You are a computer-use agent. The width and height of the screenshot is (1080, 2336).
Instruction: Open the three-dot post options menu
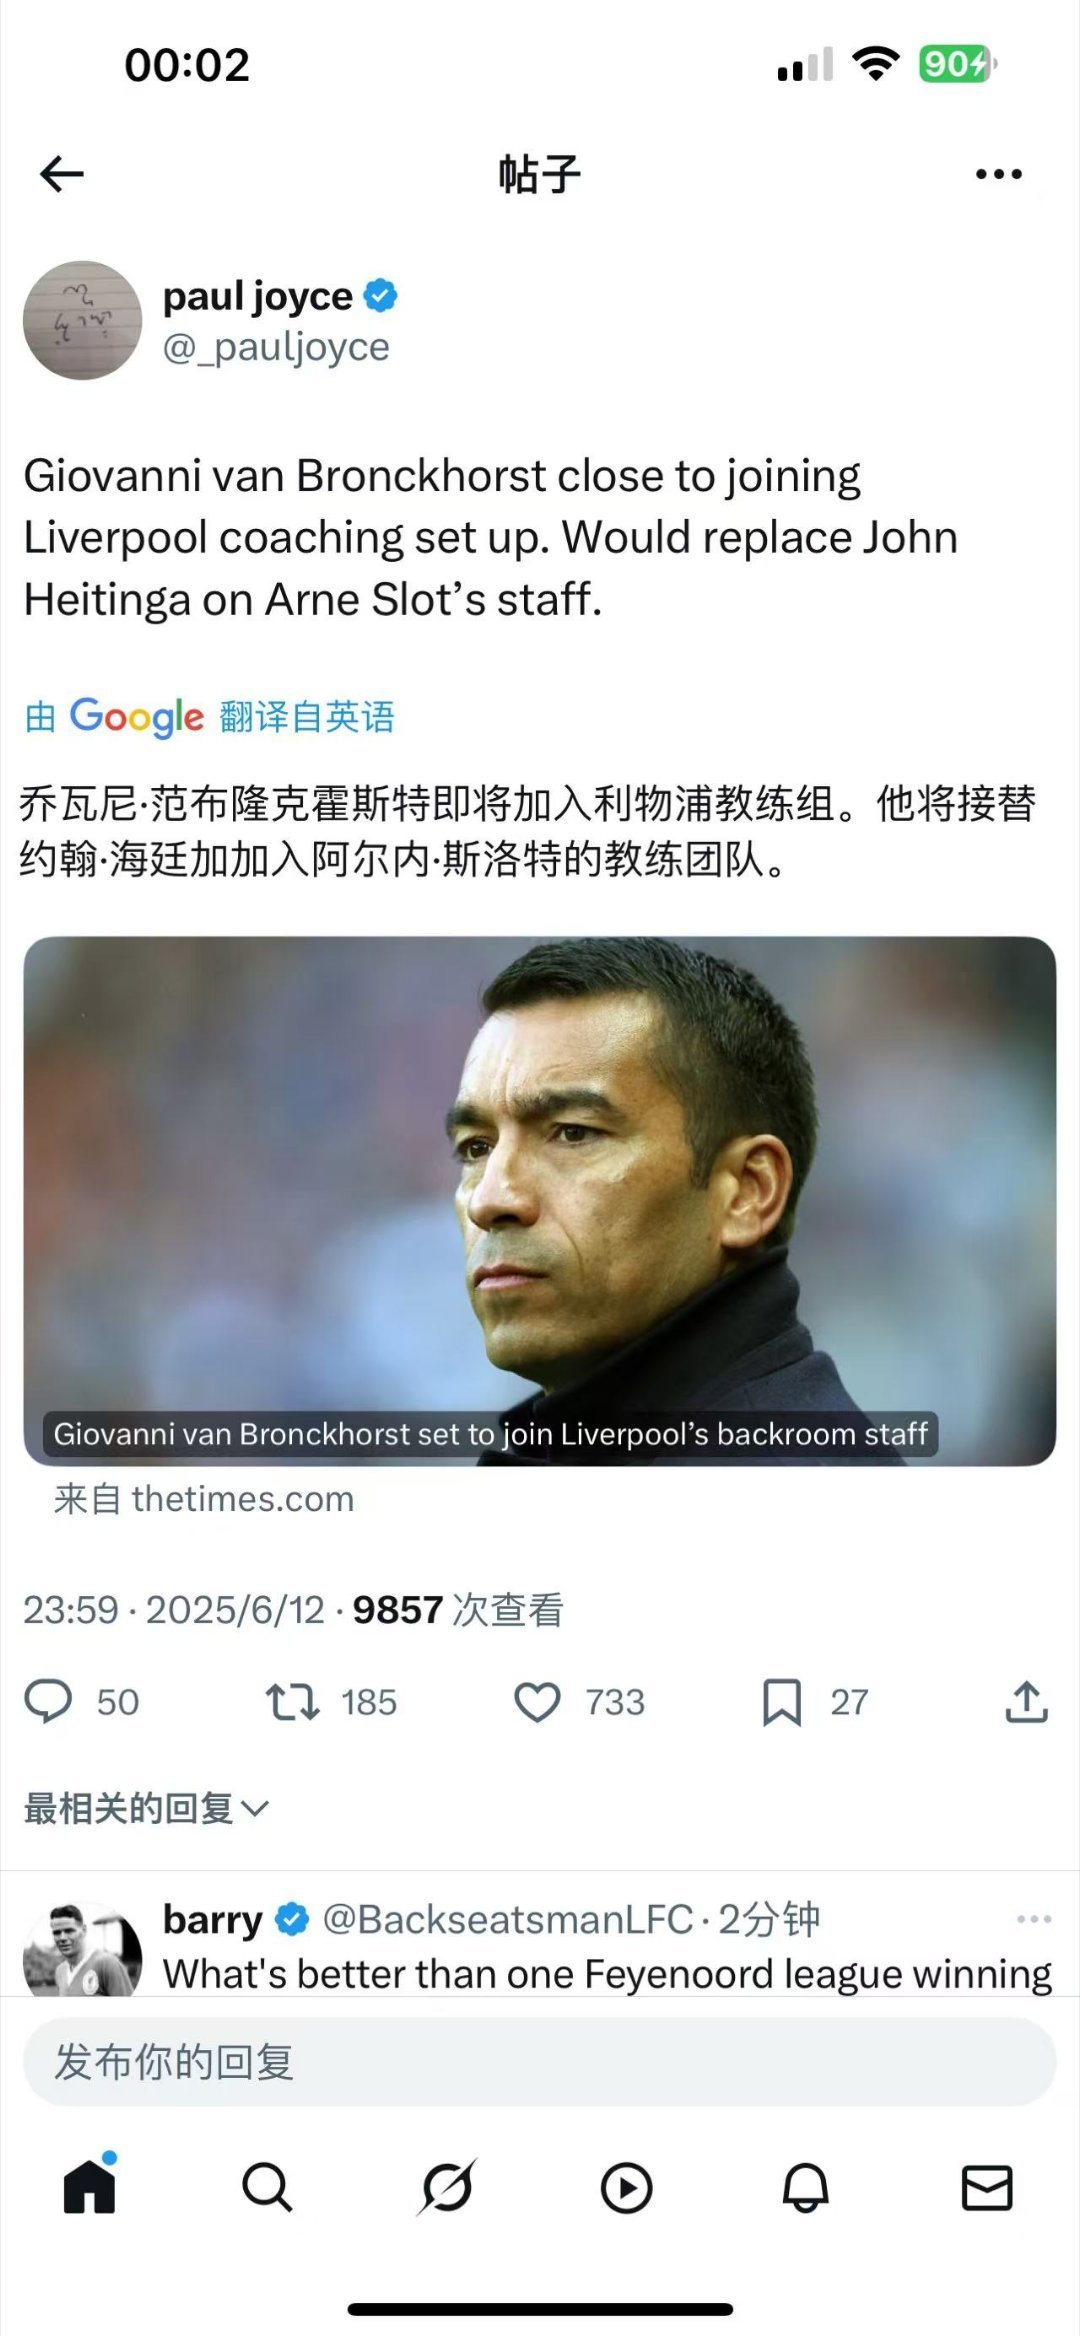998,174
